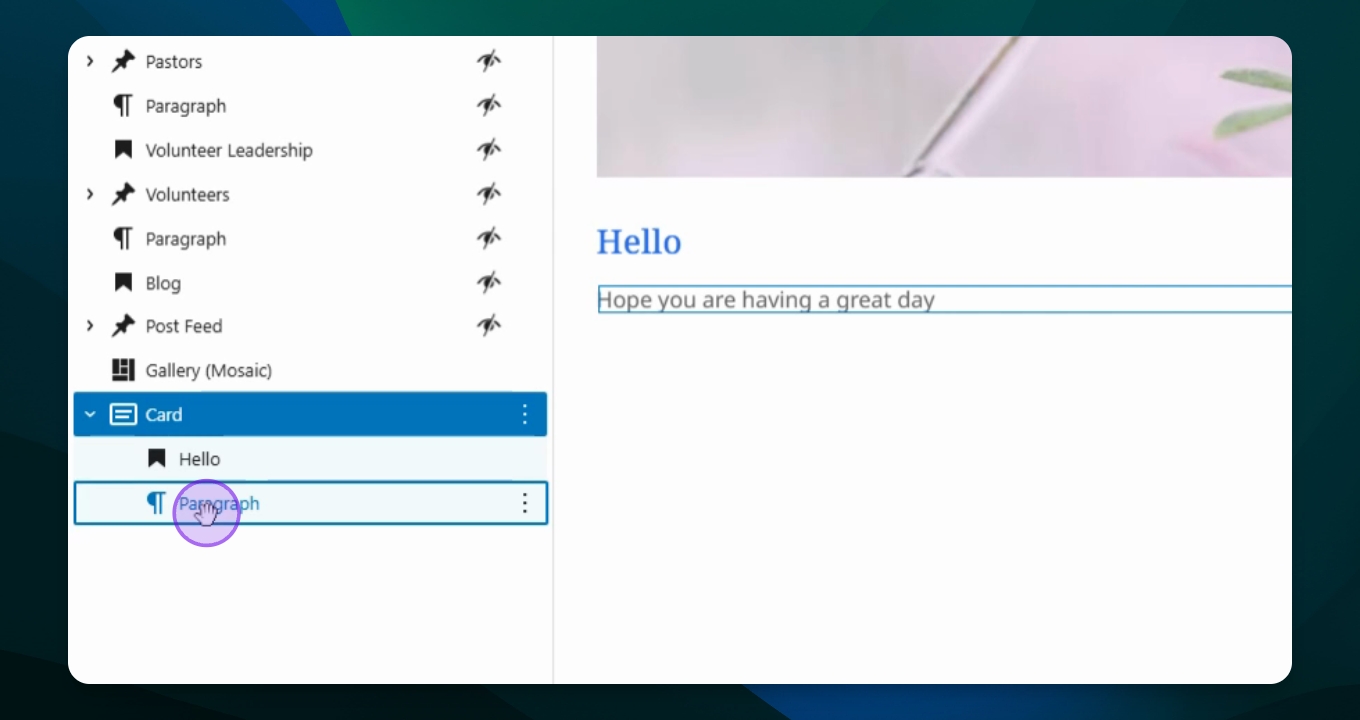
Task: Toggle visibility of the Volunteers block
Action: [488, 194]
